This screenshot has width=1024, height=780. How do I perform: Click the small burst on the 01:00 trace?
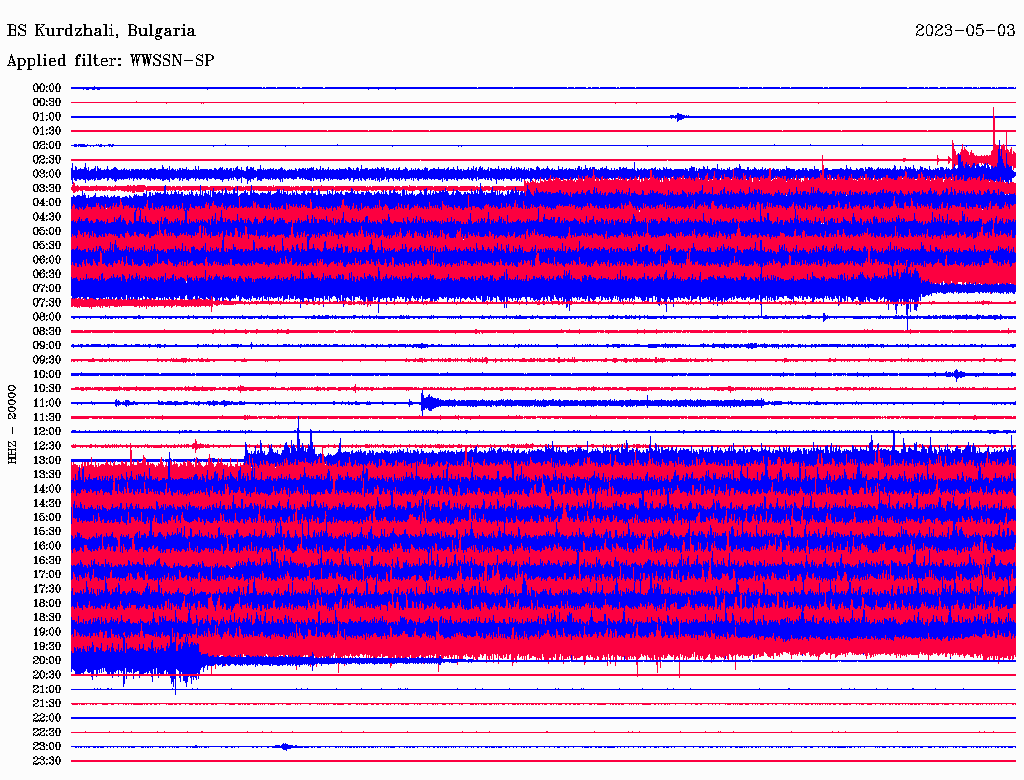click(x=680, y=117)
